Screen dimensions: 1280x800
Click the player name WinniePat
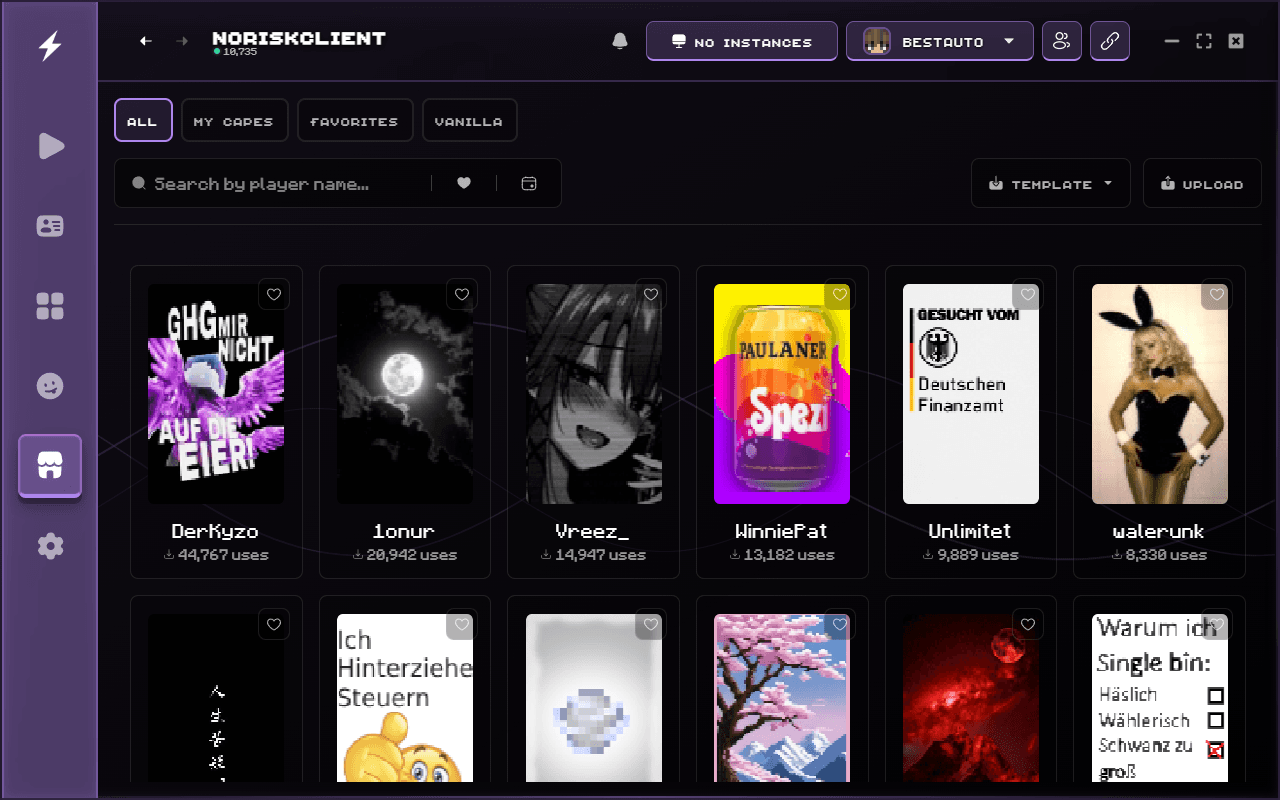tap(782, 531)
